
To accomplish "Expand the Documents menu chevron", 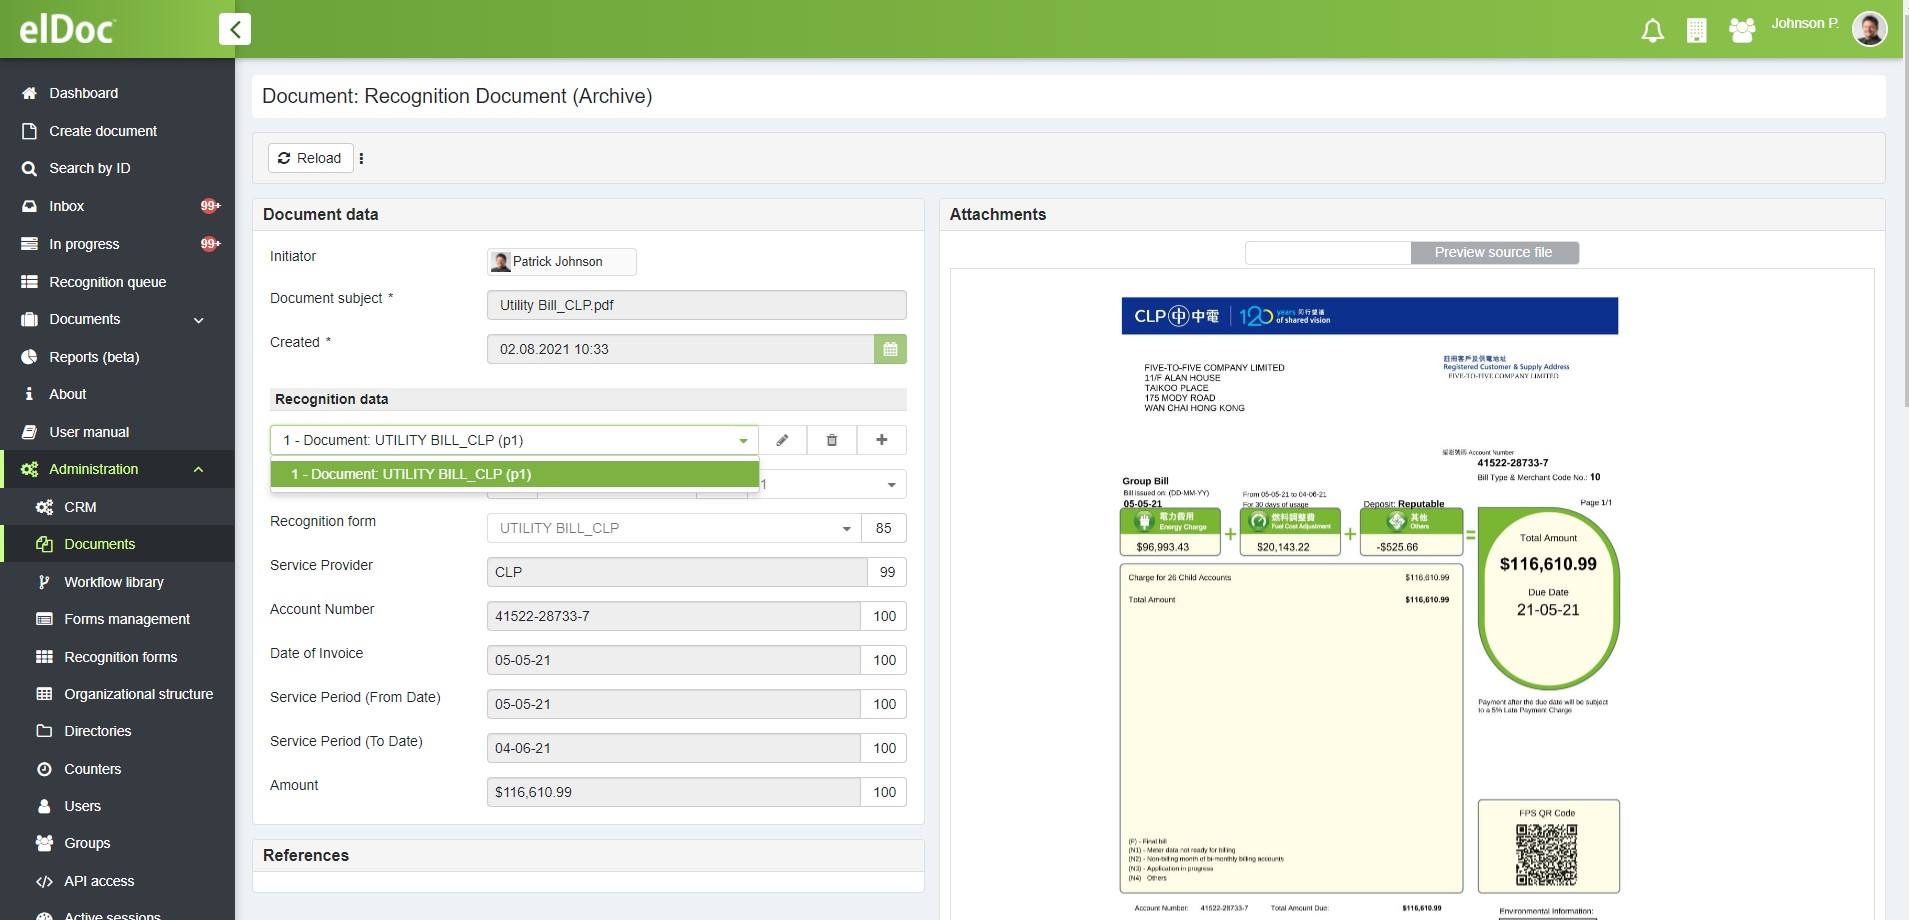I will click(198, 320).
